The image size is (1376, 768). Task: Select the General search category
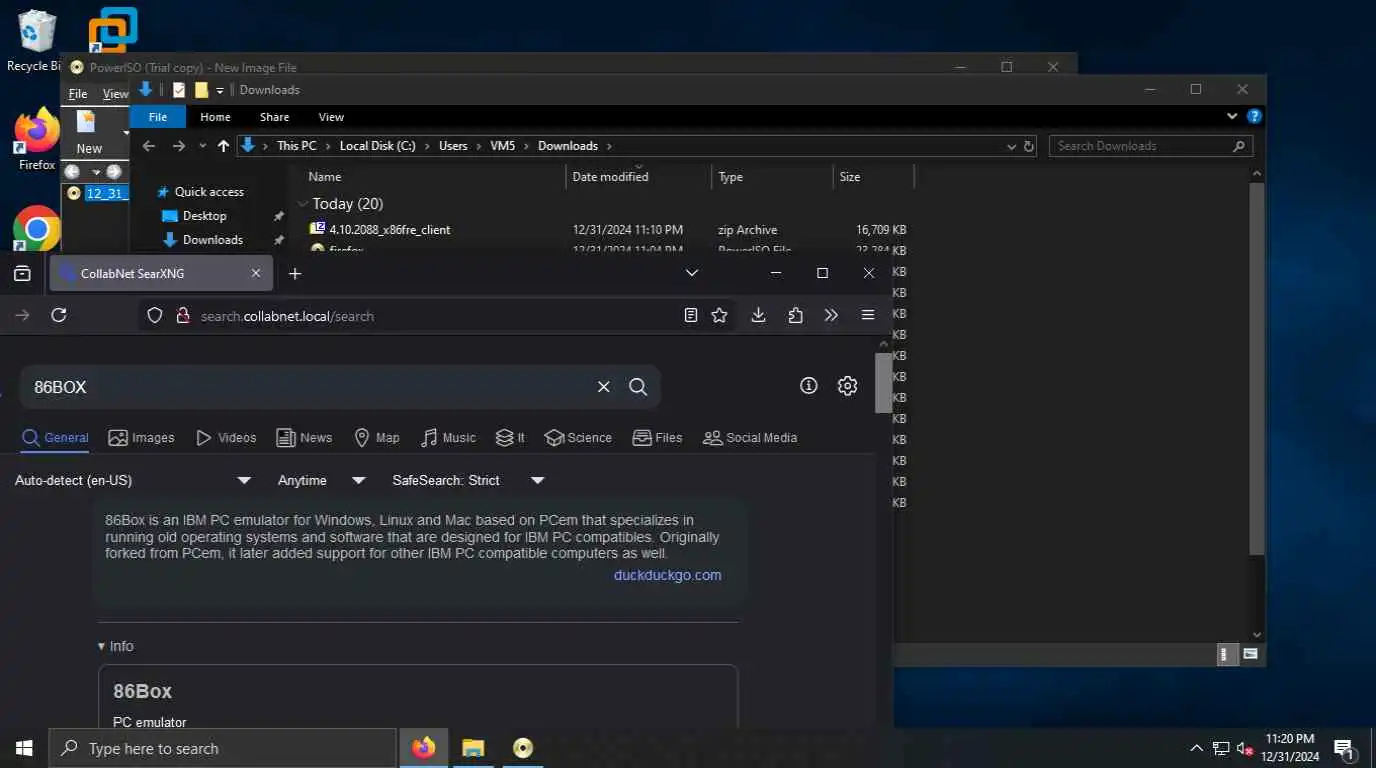(56, 438)
